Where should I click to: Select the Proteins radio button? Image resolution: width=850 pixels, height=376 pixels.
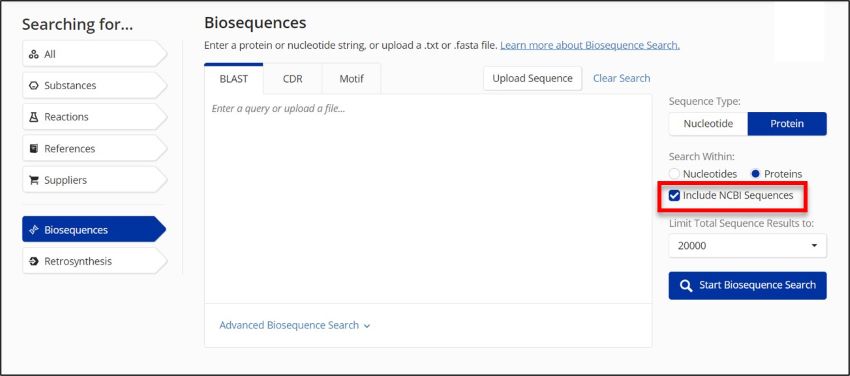pyautogui.click(x=756, y=174)
